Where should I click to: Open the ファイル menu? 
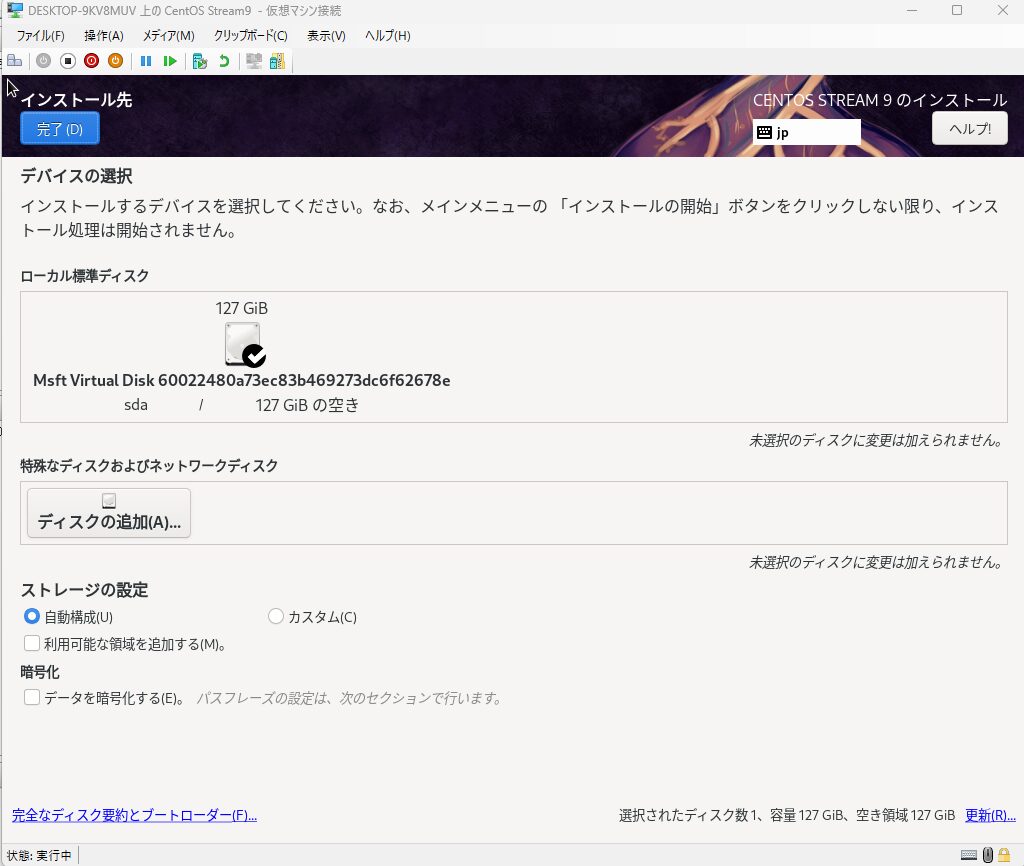point(40,36)
